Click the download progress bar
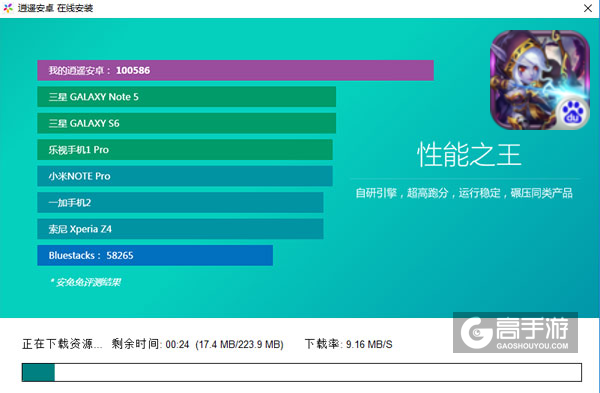This screenshot has width=600, height=393. tap(302, 372)
